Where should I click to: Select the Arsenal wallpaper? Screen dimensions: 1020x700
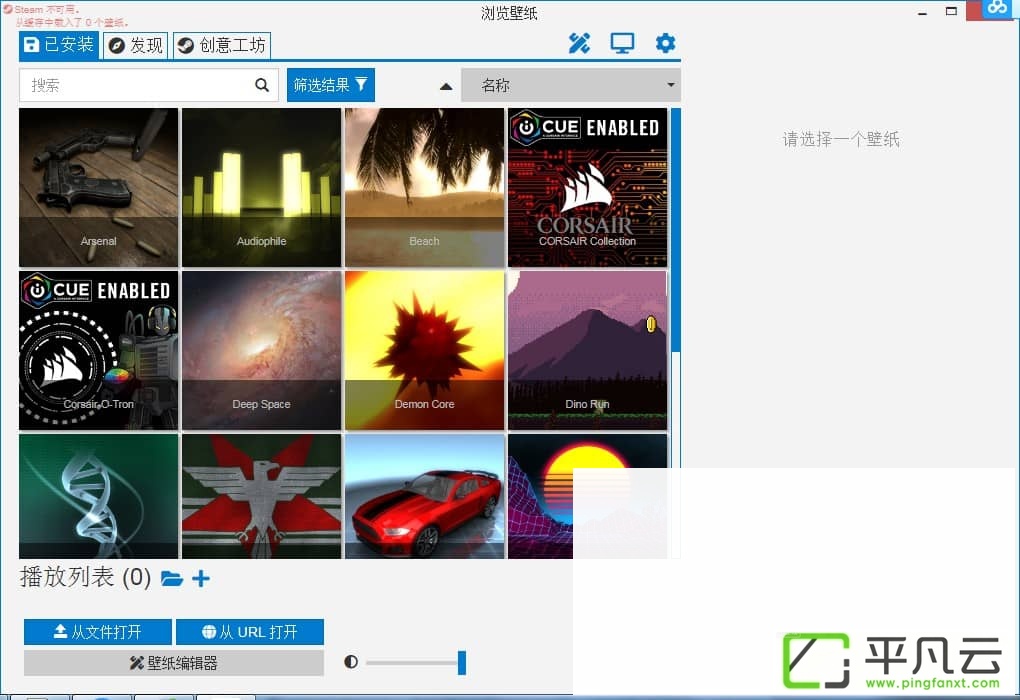coord(98,187)
